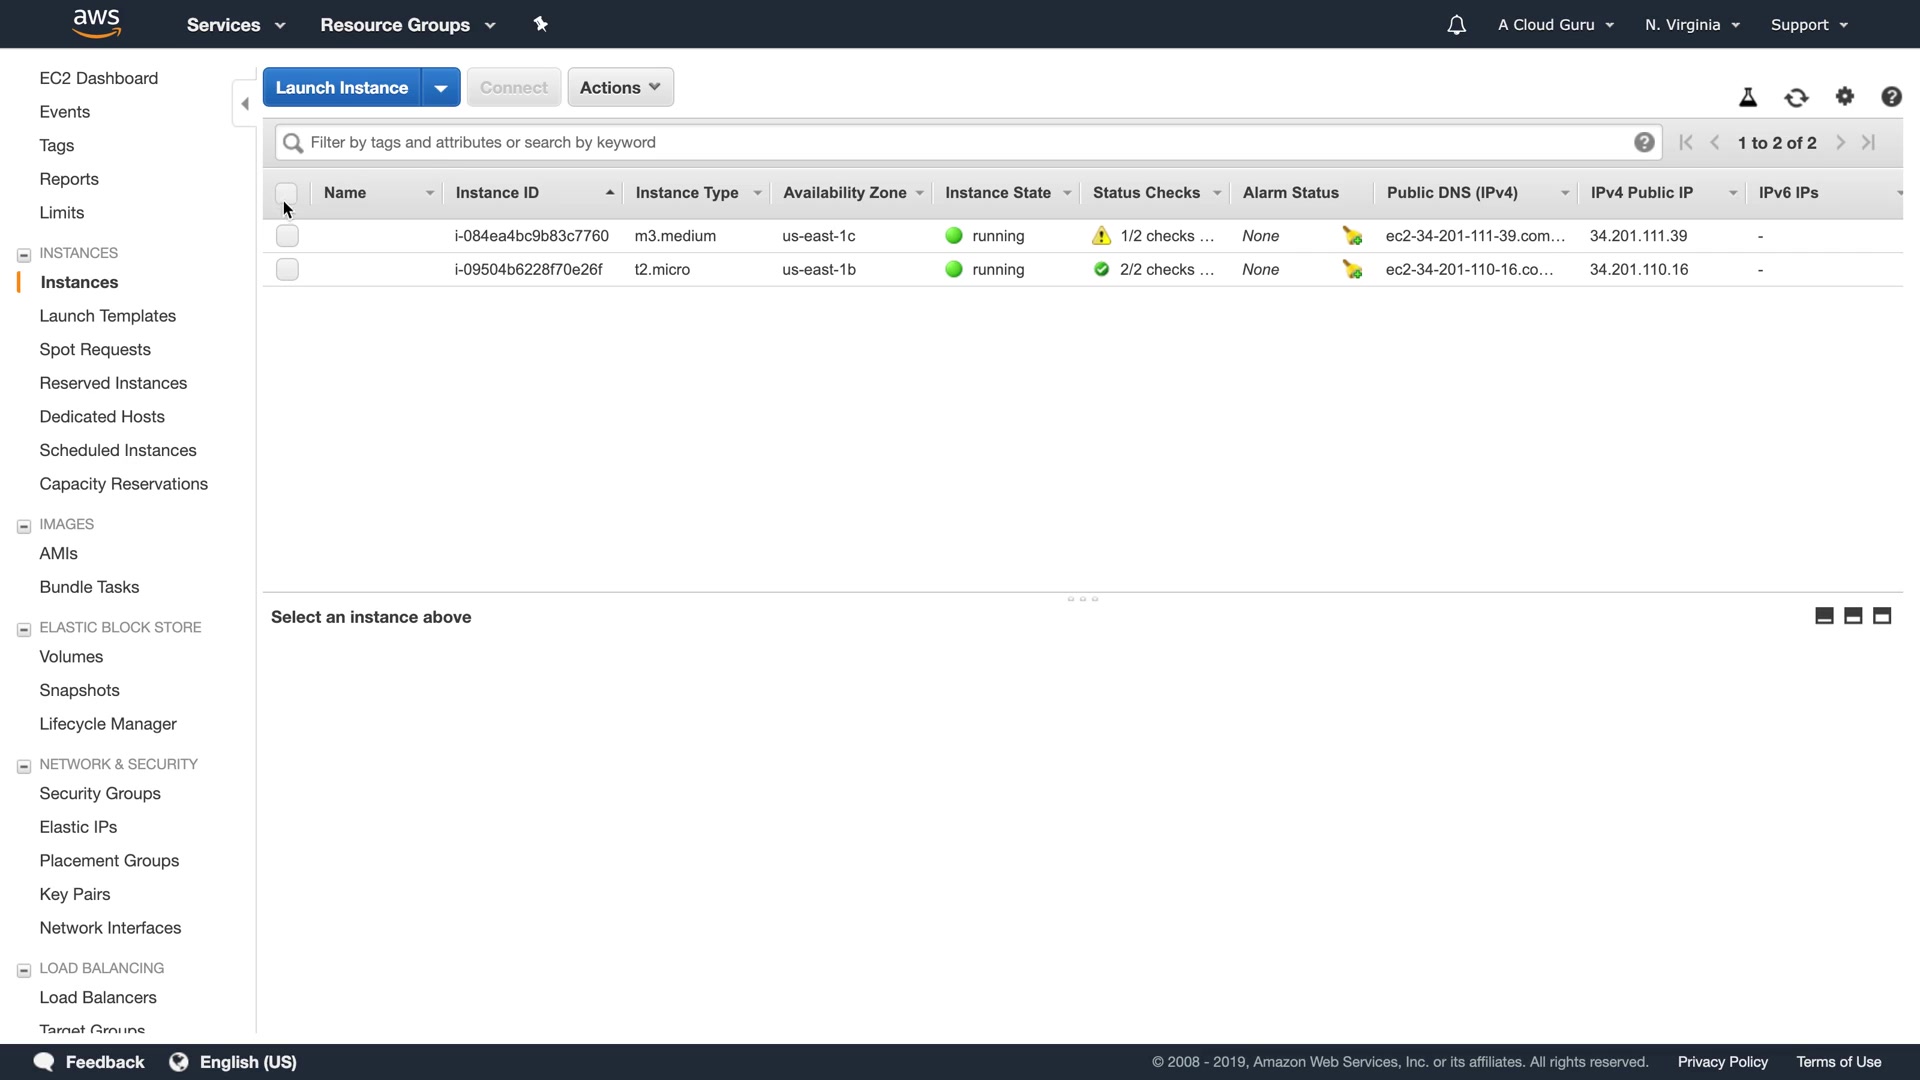The width and height of the screenshot is (1920, 1080).
Task: Click the refresh instances icon
Action: pyautogui.click(x=1796, y=97)
